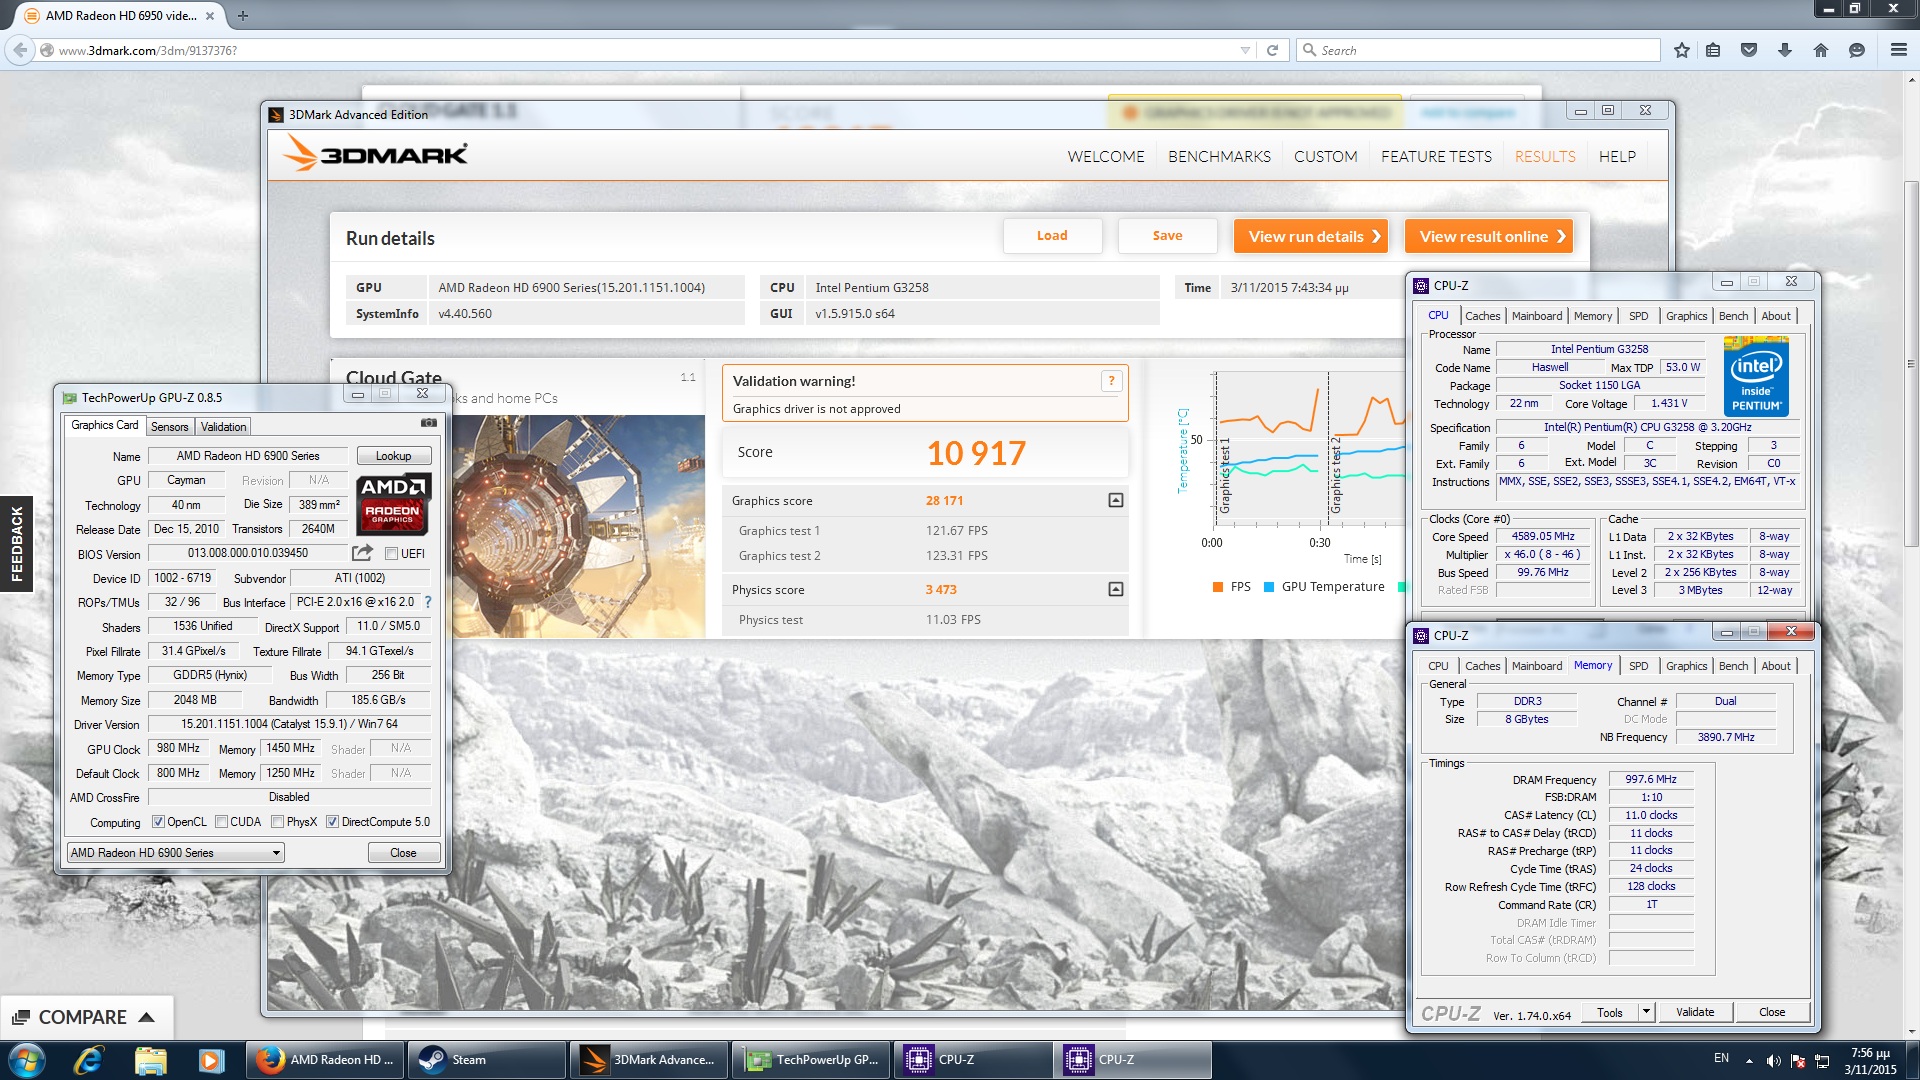Switch to Validation tab in GPU-Z

click(223, 427)
